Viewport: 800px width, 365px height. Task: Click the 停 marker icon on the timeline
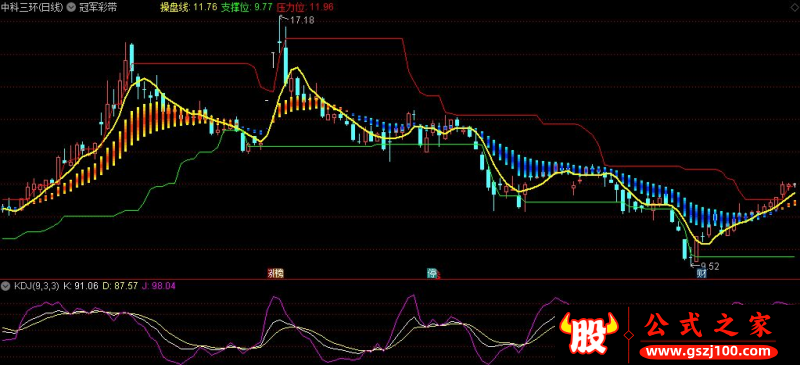432,274
